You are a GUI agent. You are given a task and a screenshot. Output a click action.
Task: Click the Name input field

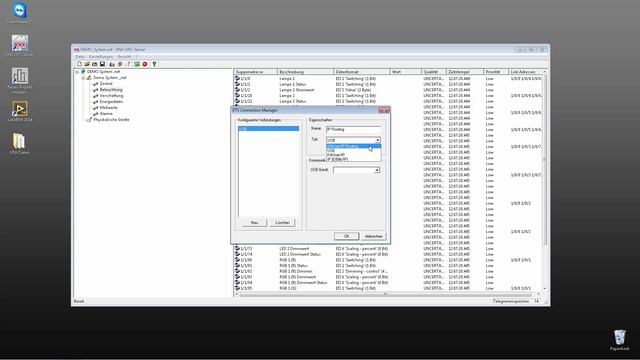(353, 129)
